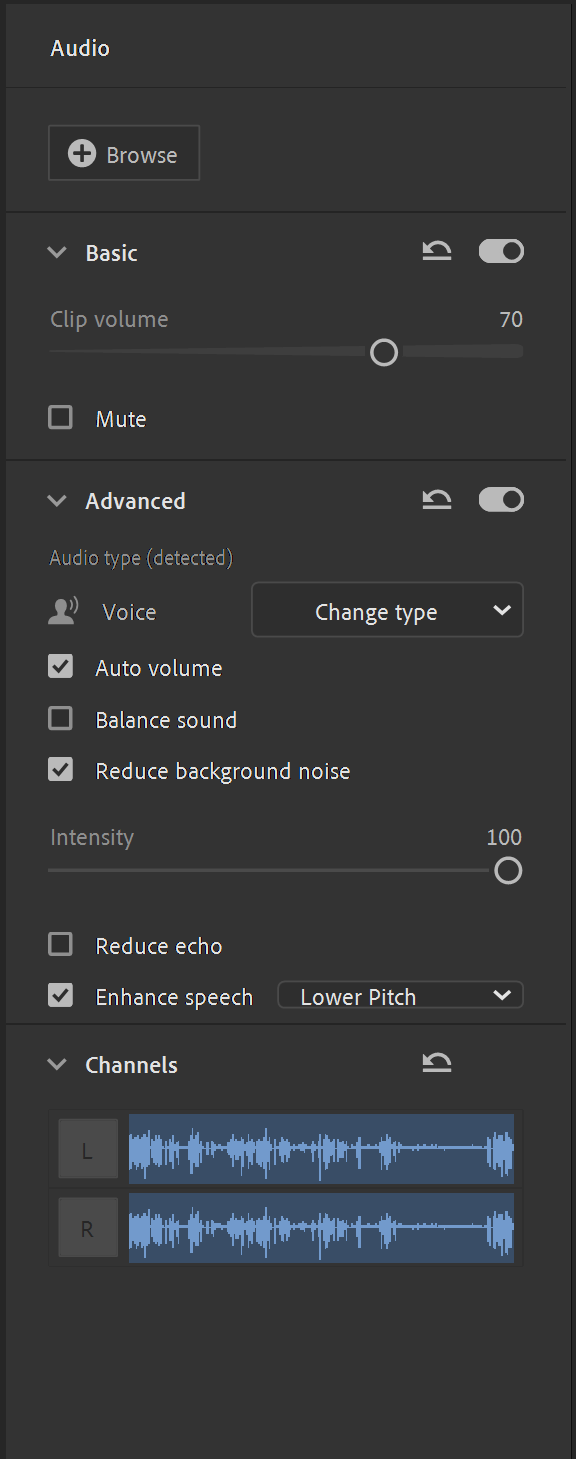The height and width of the screenshot is (1459, 576).
Task: Open the Change type dropdown
Action: (387, 611)
